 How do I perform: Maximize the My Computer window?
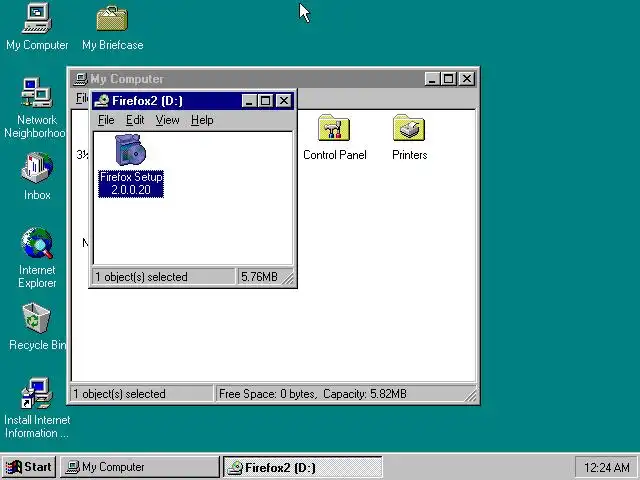point(448,79)
